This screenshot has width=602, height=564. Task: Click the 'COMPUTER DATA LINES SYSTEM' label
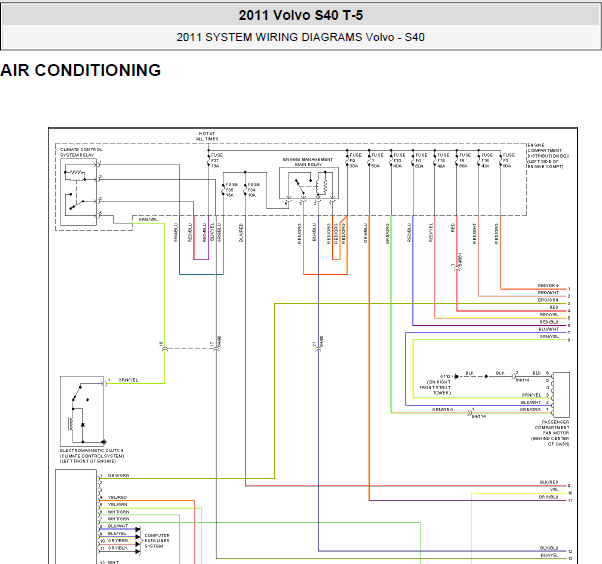click(x=157, y=541)
